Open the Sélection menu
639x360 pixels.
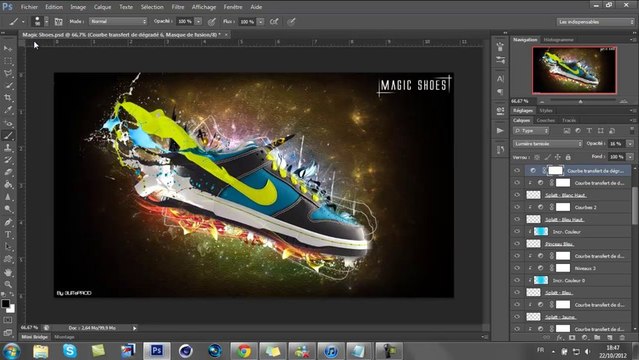click(x=152, y=7)
